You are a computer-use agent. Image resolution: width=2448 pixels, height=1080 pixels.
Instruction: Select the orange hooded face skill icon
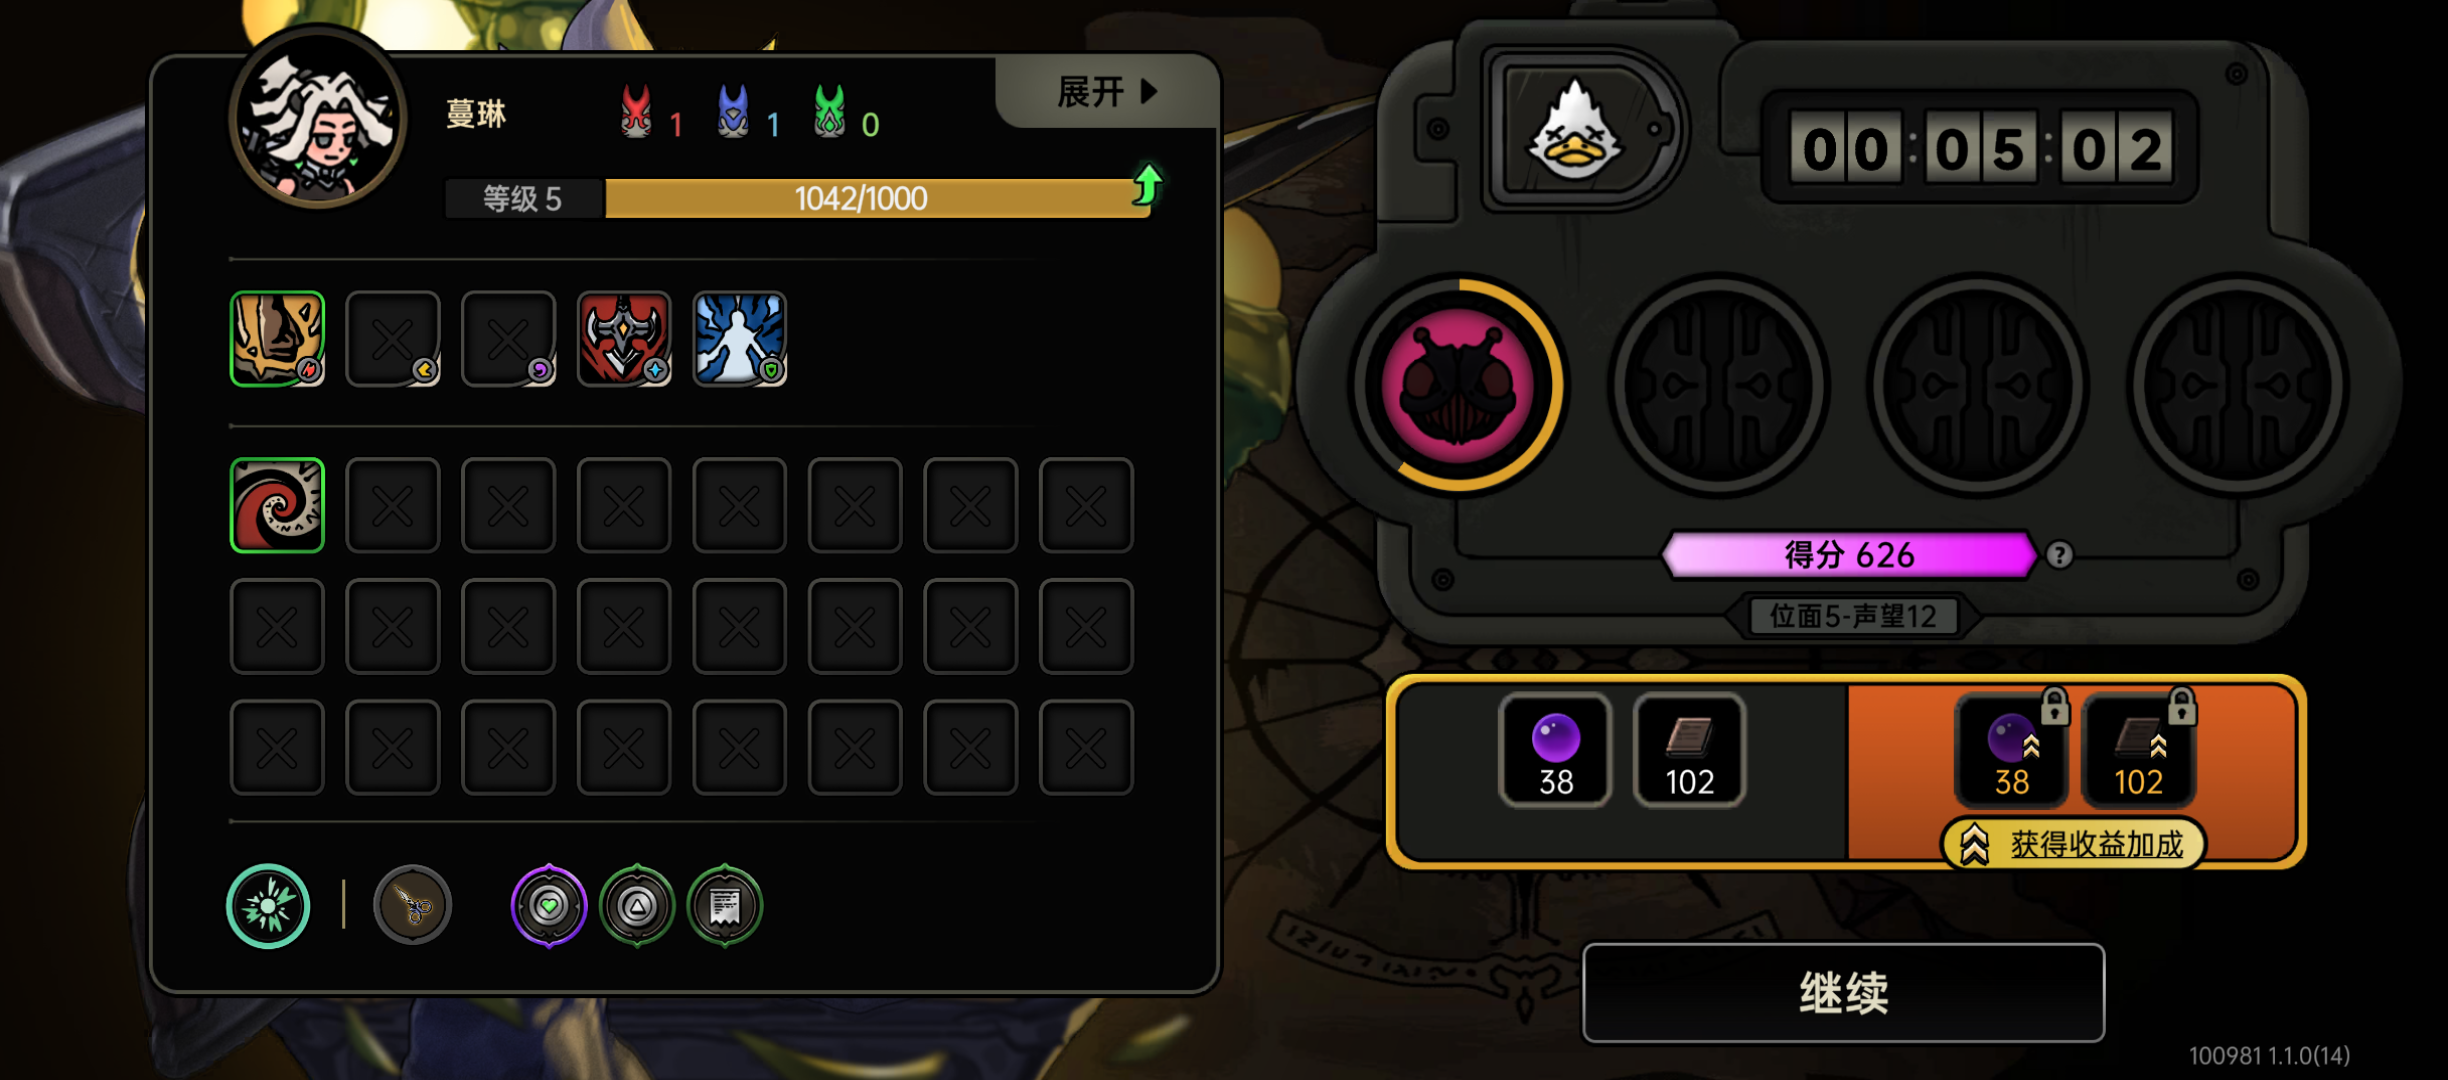pos(277,339)
